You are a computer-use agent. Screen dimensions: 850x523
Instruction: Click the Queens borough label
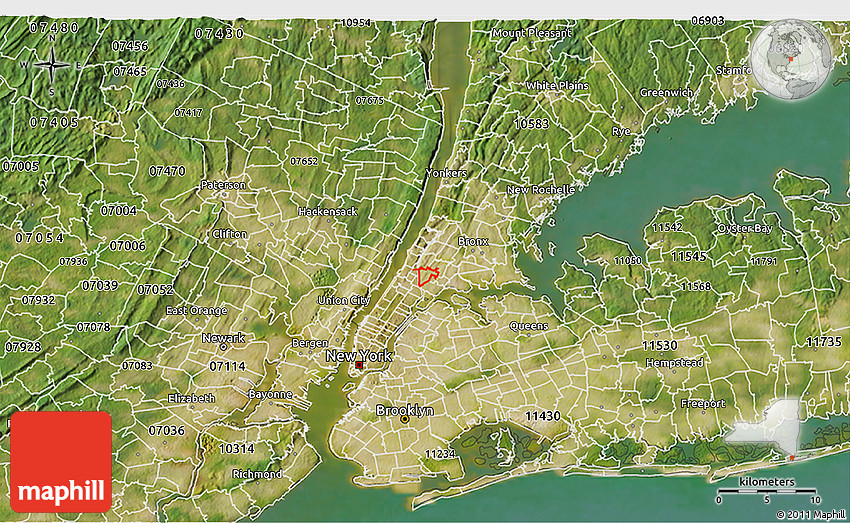tap(528, 326)
